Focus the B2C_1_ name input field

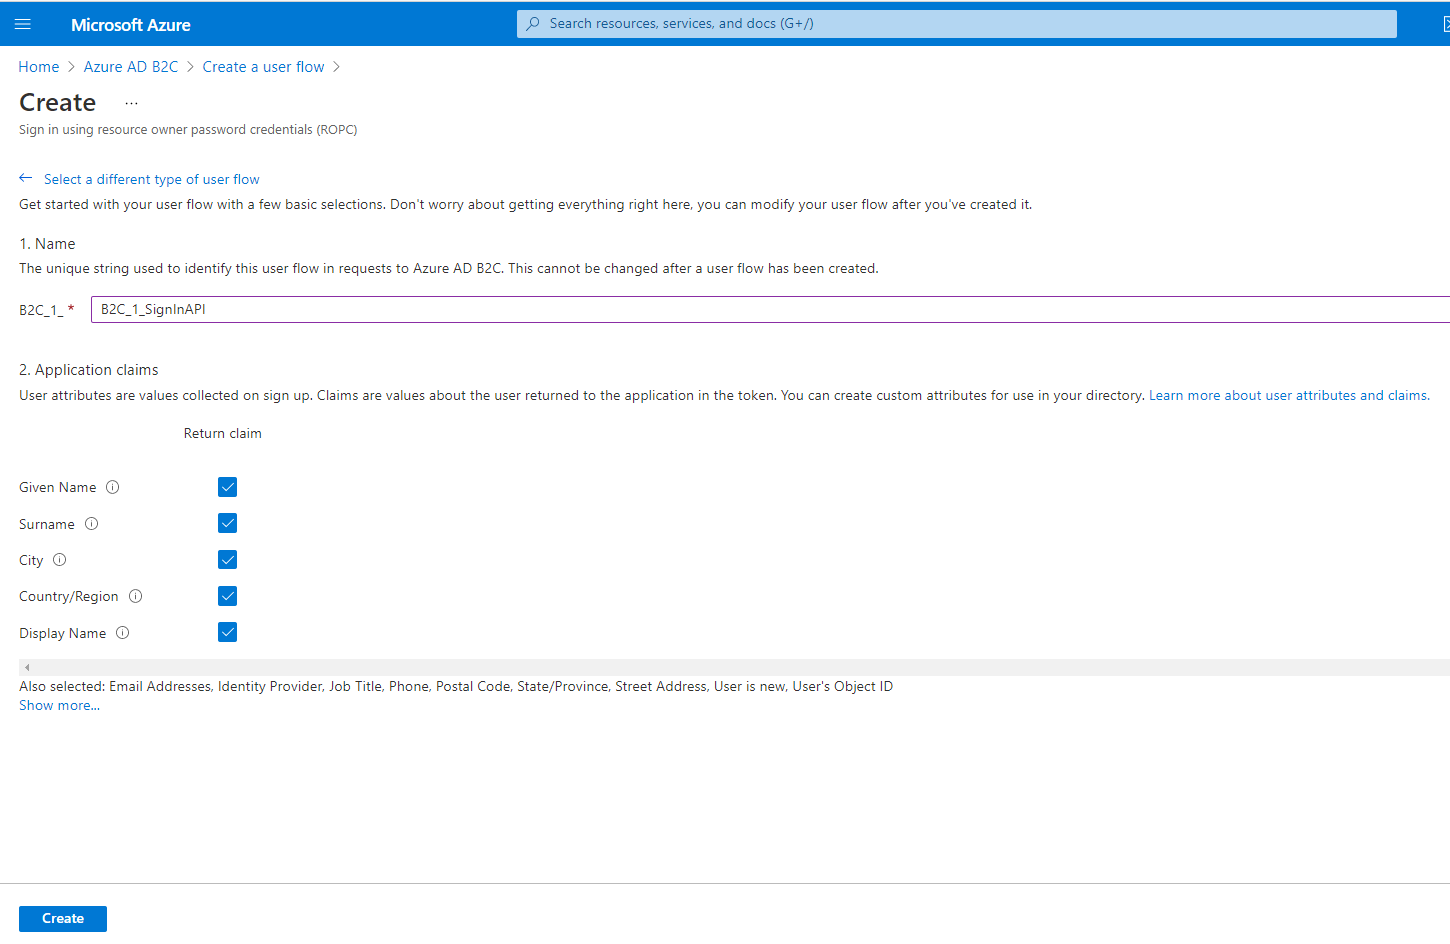coord(400,309)
